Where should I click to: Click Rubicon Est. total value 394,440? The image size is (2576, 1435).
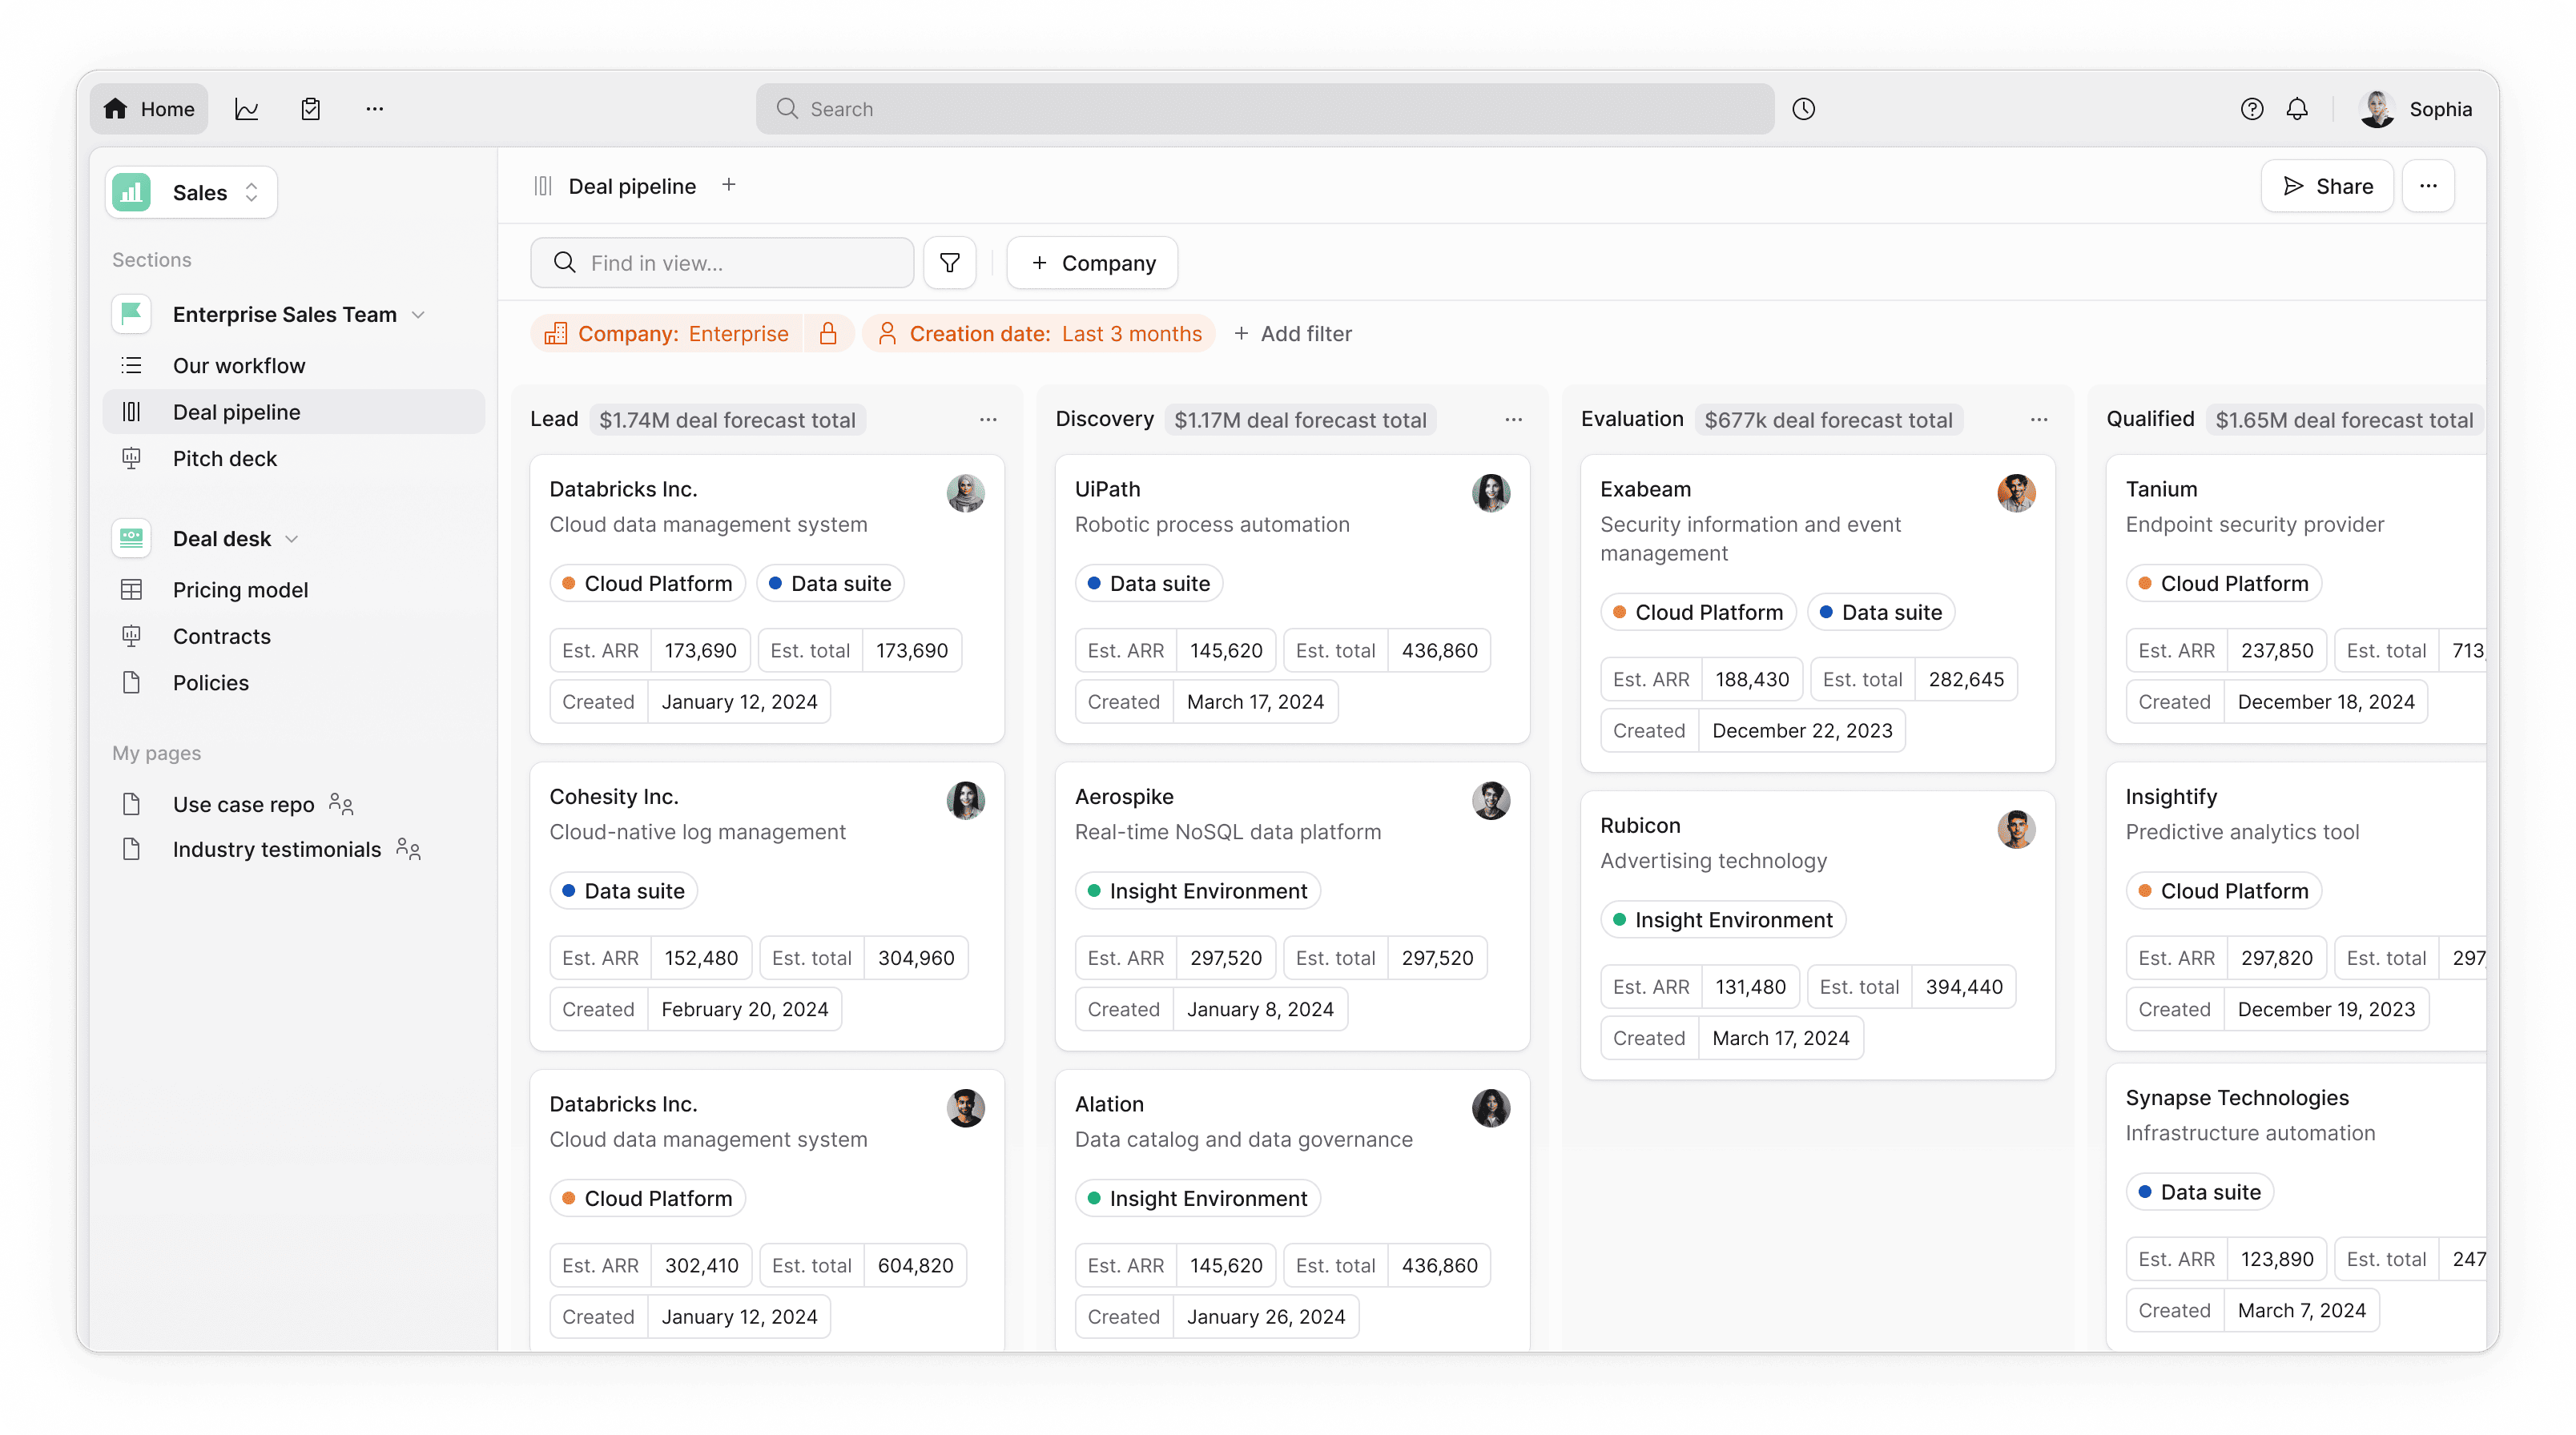click(x=1964, y=987)
